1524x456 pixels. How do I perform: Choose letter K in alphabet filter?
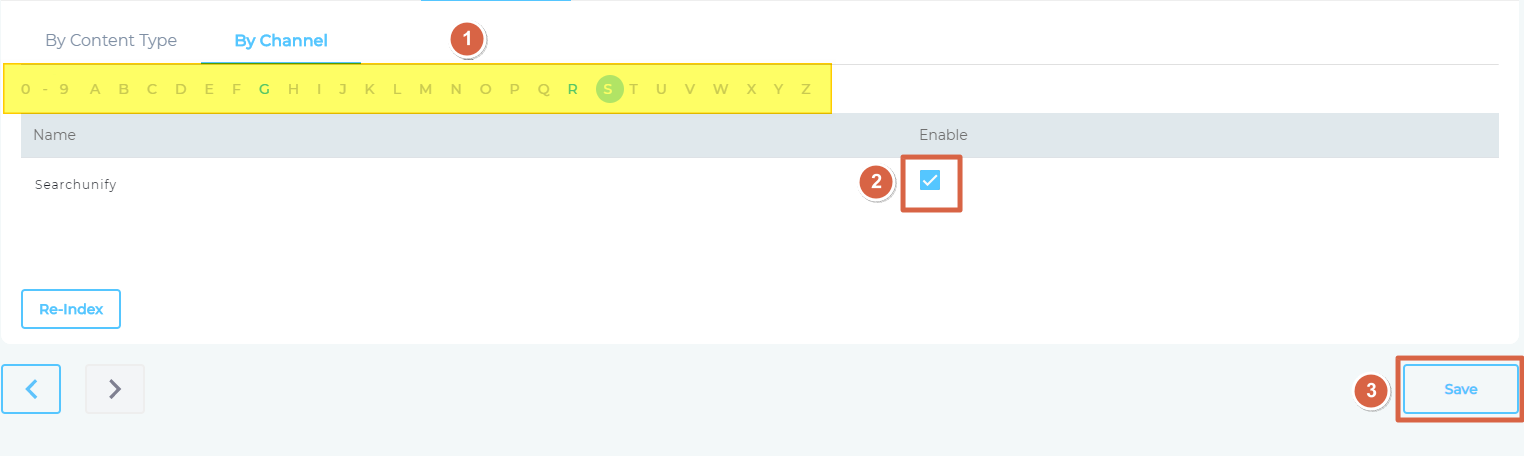point(370,89)
